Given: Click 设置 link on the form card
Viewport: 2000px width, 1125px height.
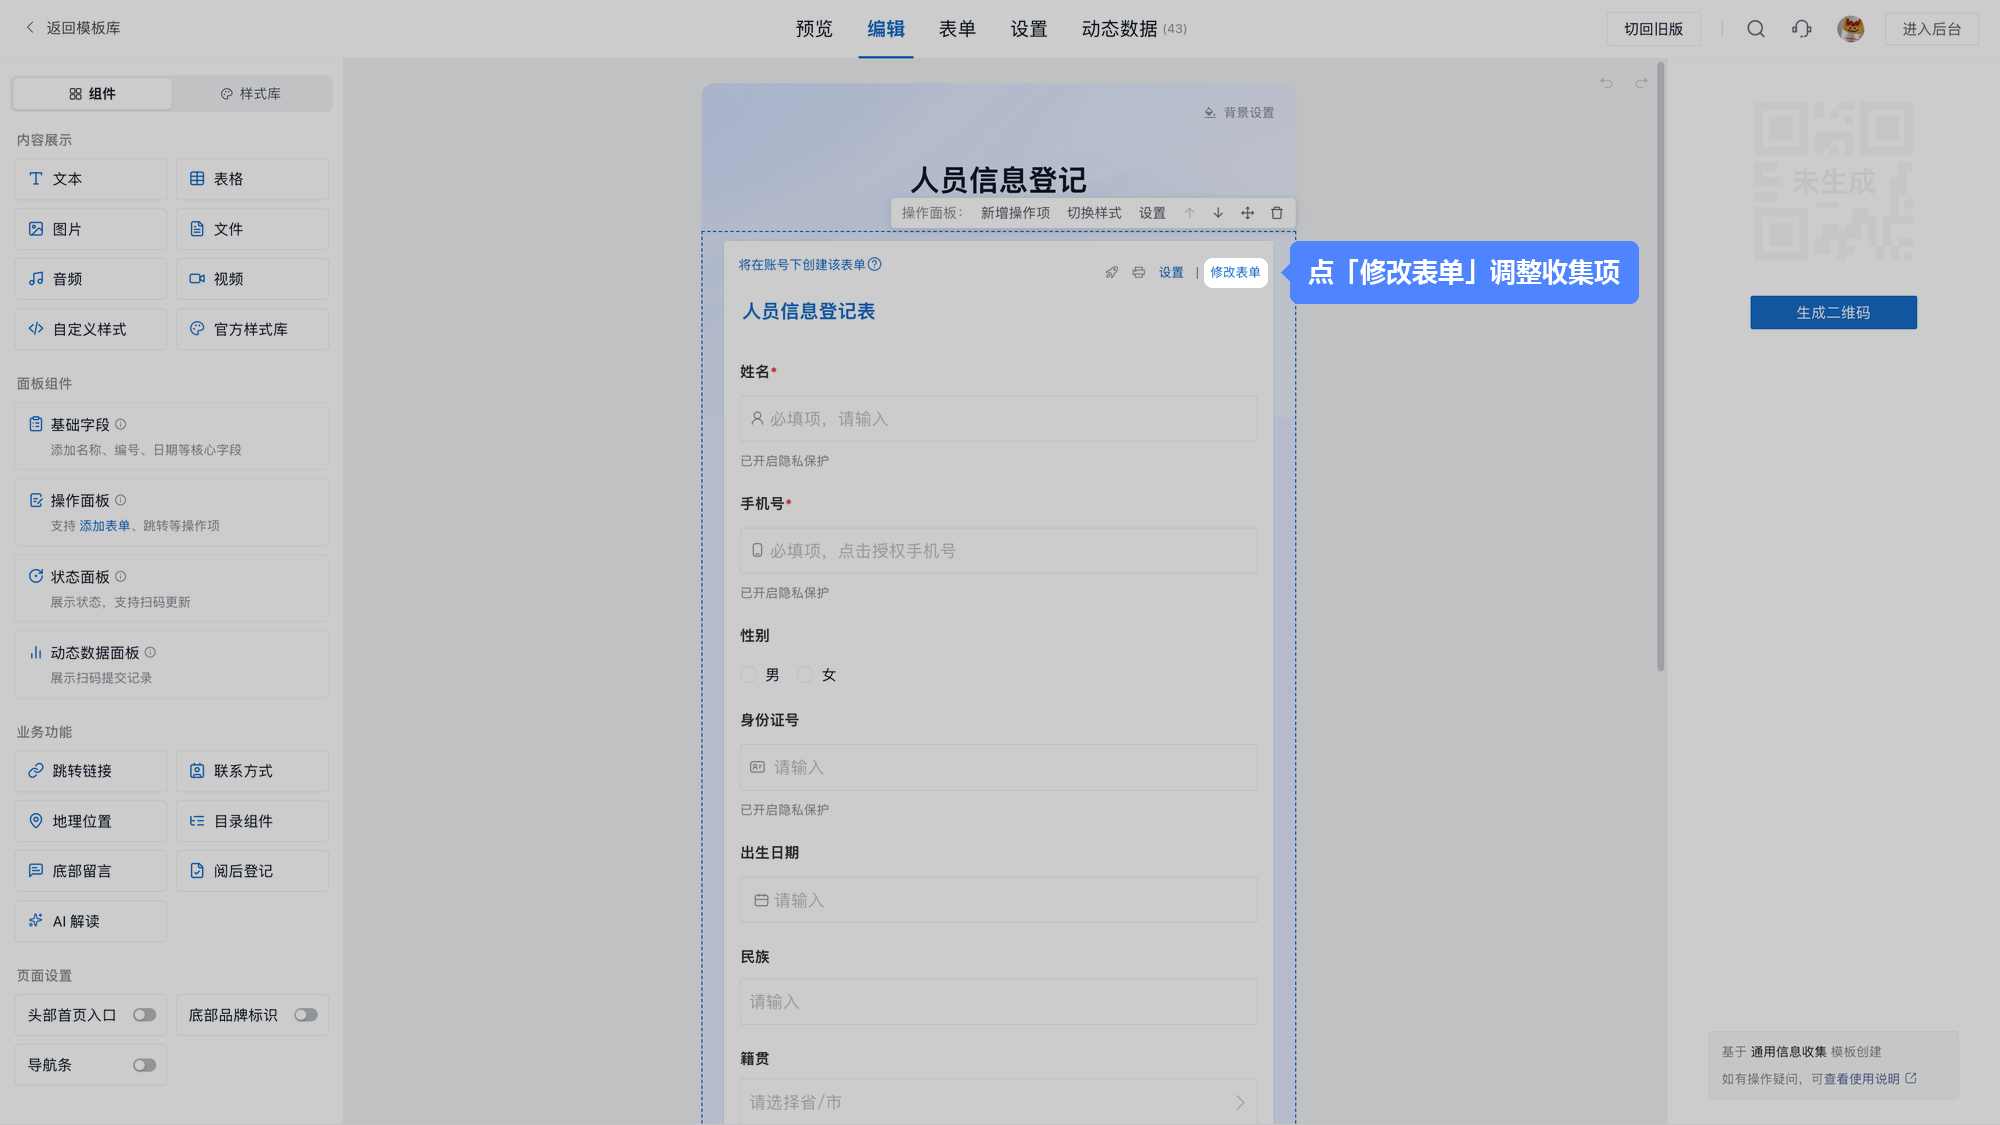Looking at the screenshot, I should coord(1171,272).
